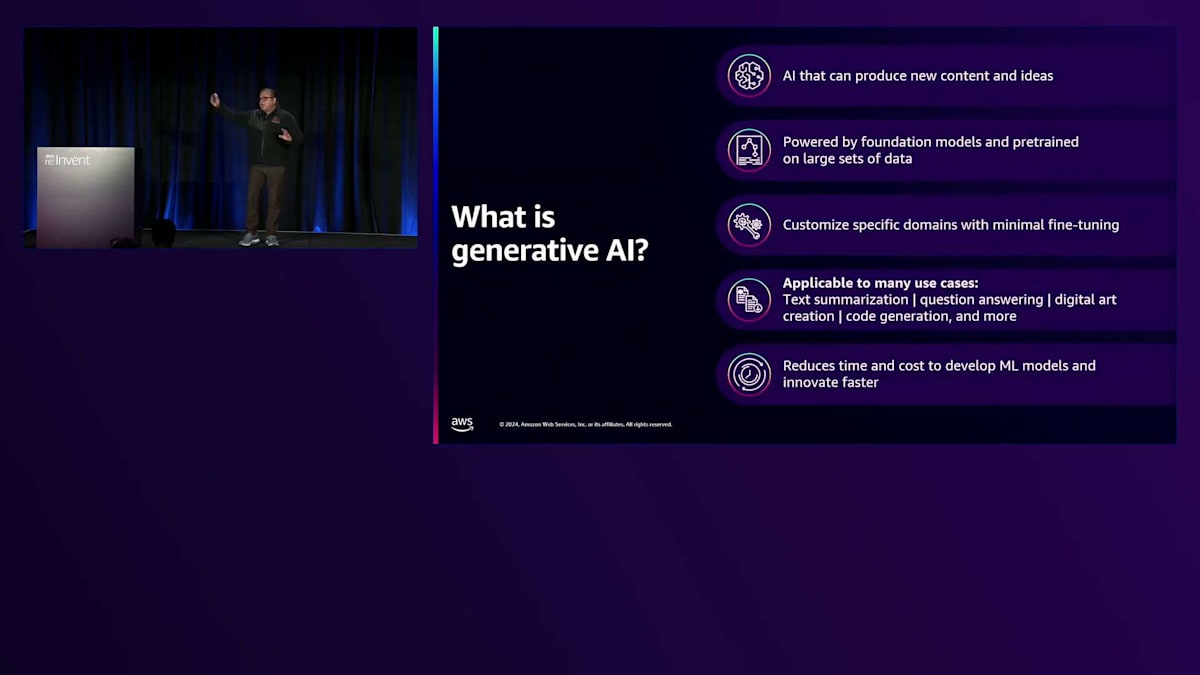Click the foundation model icon beside 'Powered by foundation models'

749,150
